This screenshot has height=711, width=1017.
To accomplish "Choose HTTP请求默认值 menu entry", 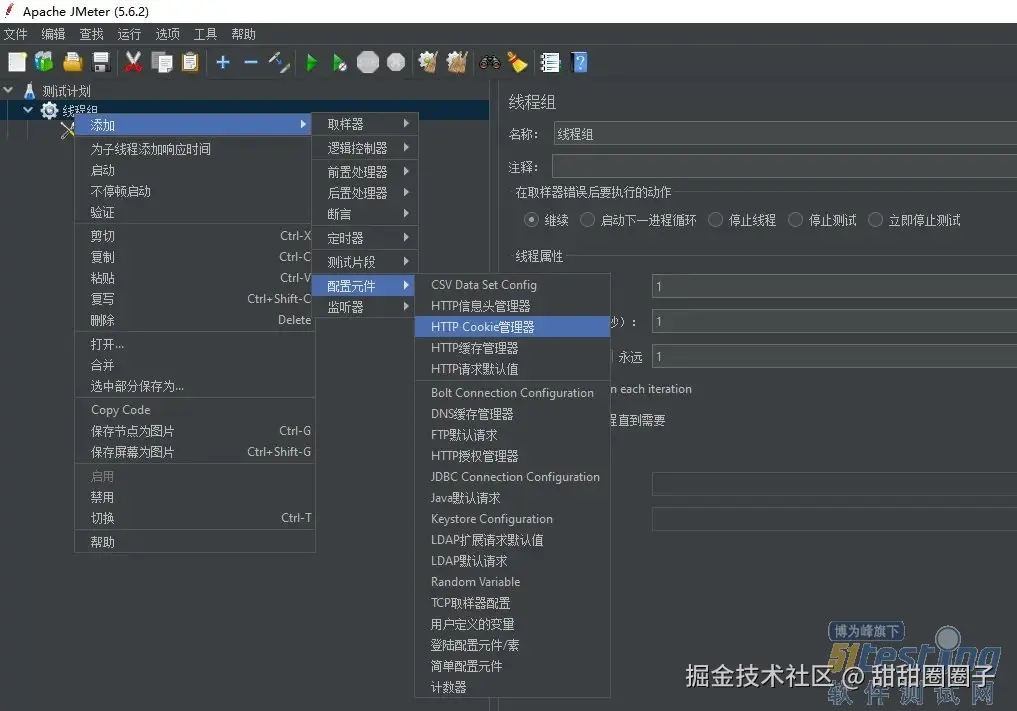I will 512,369.
